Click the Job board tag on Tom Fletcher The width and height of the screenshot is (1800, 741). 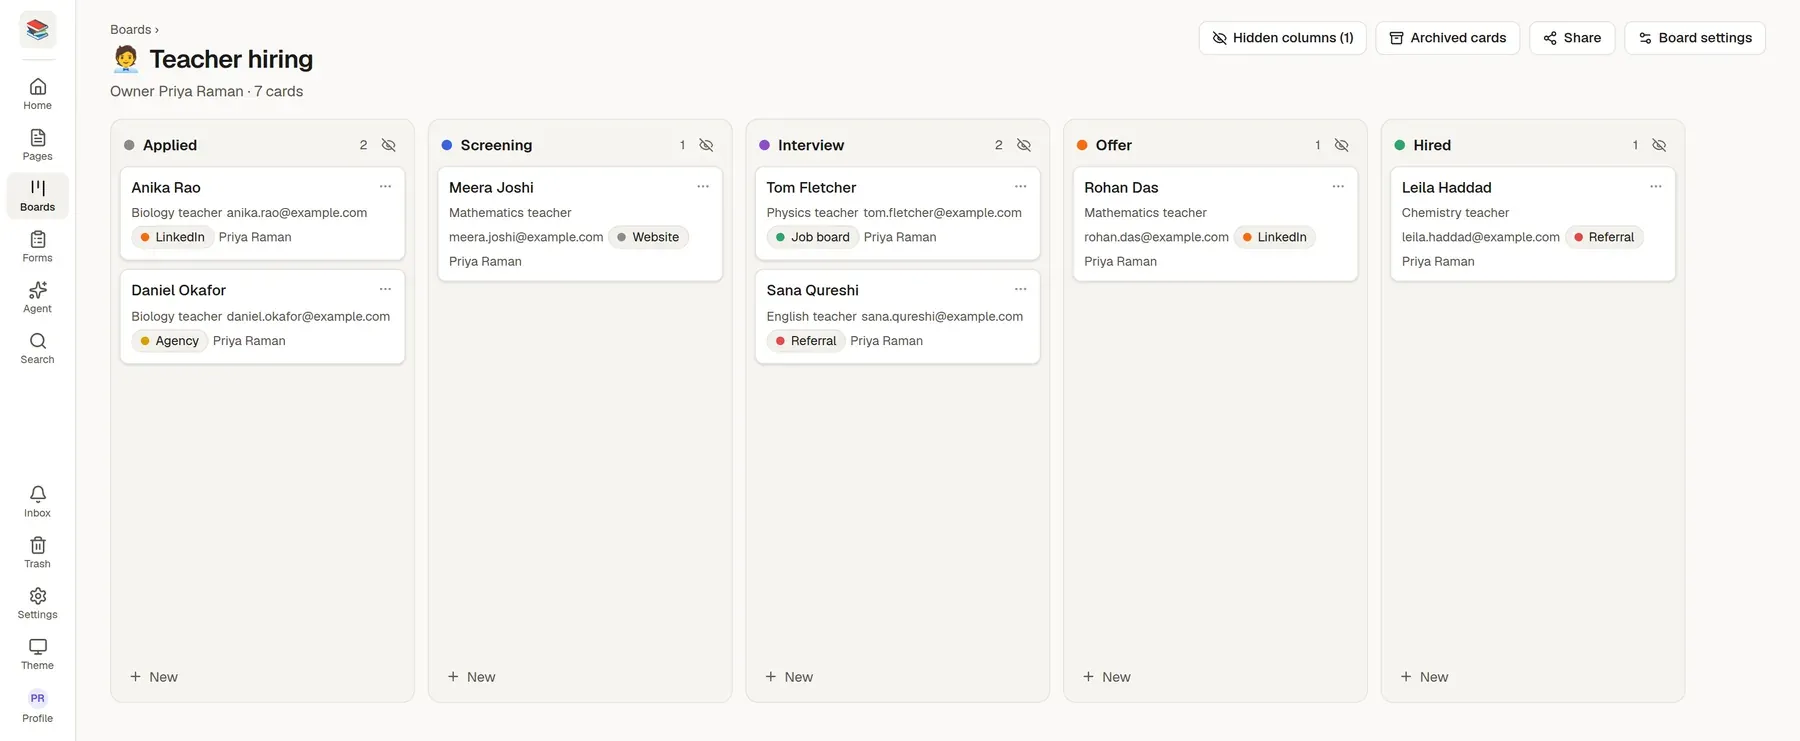pos(813,238)
